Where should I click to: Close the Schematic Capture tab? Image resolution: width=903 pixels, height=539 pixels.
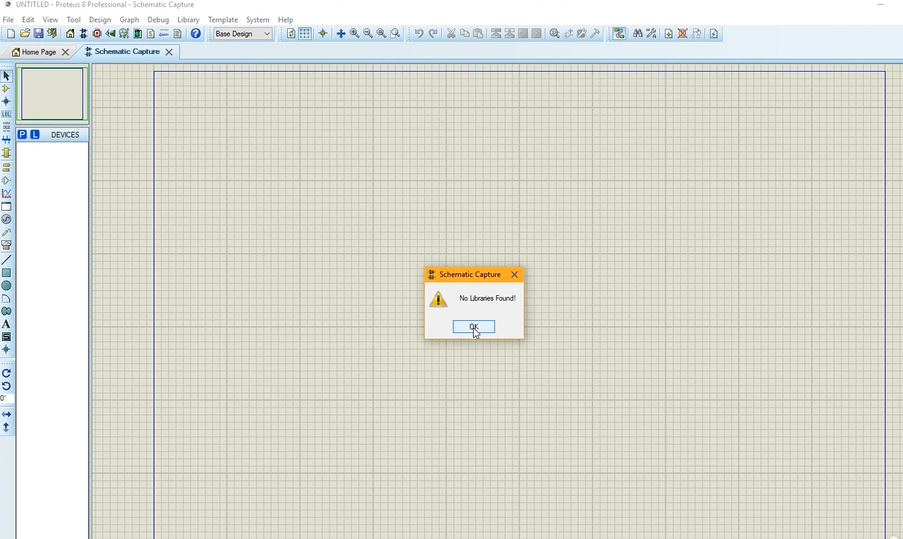[169, 52]
